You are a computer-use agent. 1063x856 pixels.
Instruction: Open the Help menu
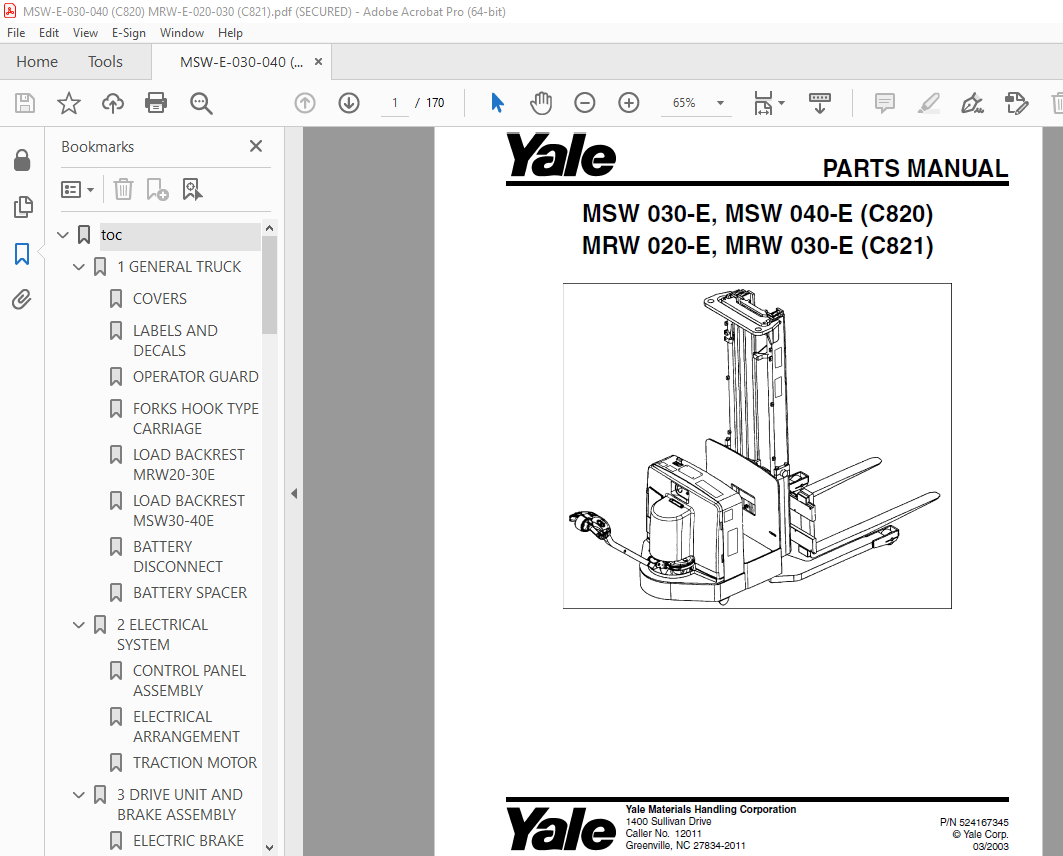[x=230, y=33]
